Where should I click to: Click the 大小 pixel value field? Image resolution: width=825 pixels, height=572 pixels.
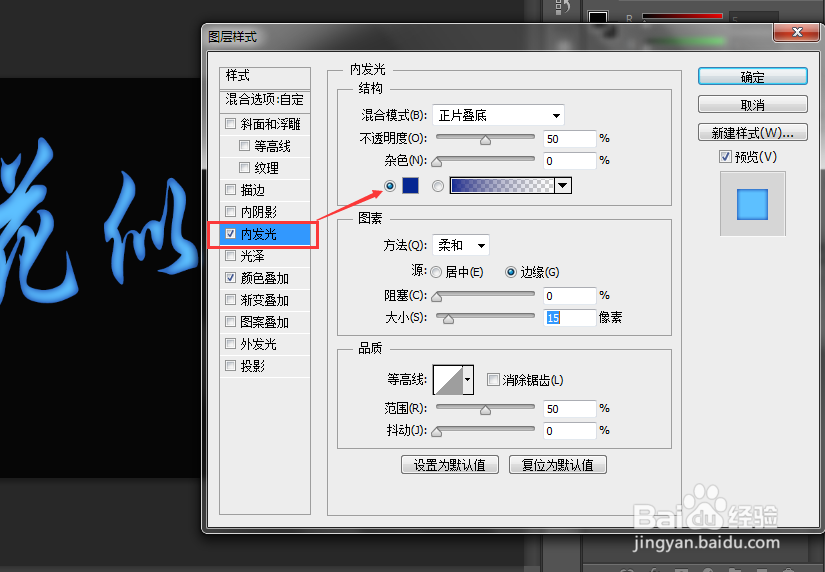[570, 318]
